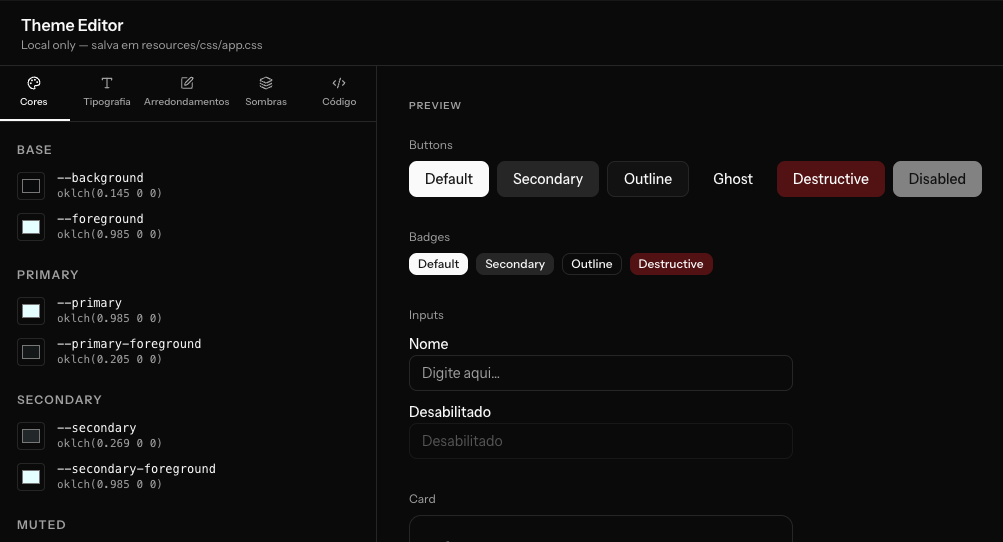Click the BASE section heading
1003x542 pixels.
[35, 150]
